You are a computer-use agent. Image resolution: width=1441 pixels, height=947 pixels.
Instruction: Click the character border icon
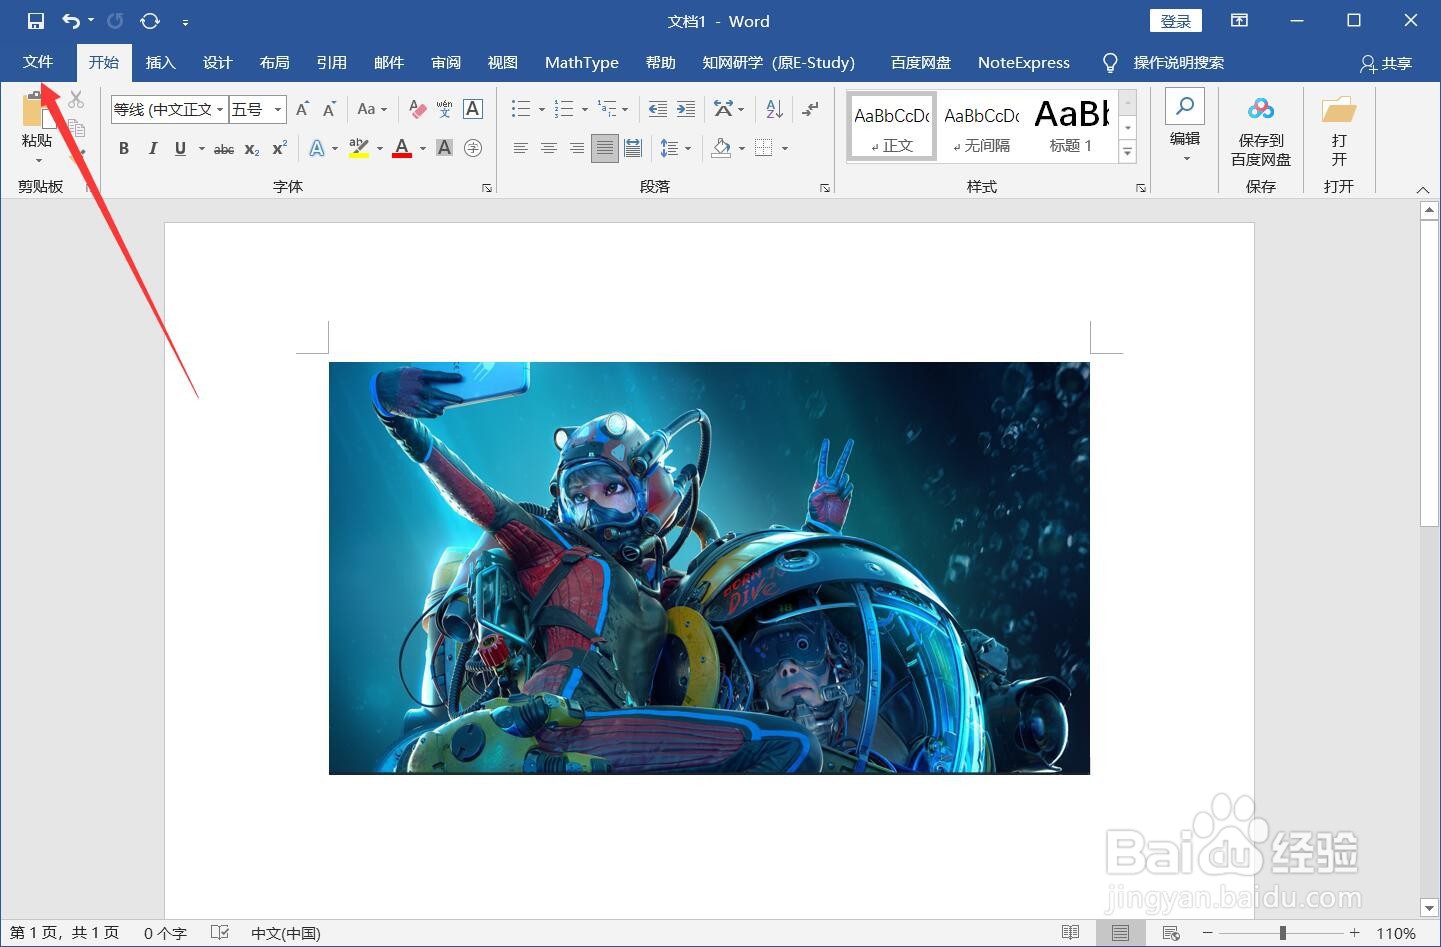pyautogui.click(x=473, y=109)
